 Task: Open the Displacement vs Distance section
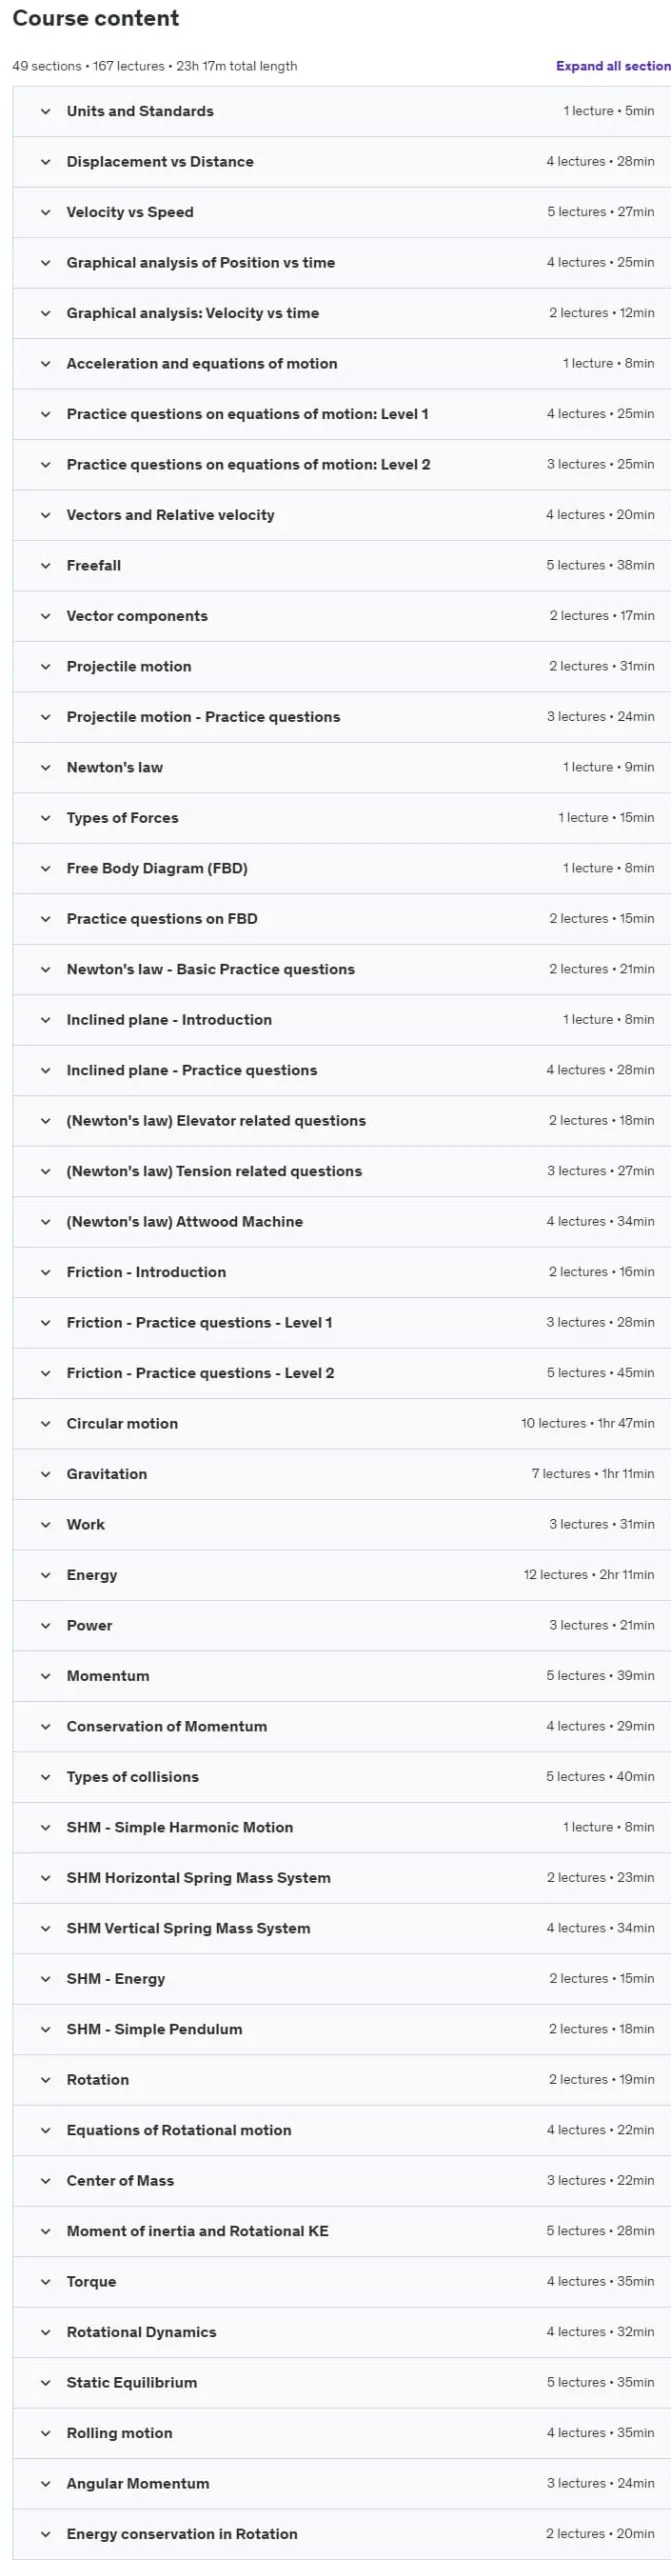[x=341, y=161]
